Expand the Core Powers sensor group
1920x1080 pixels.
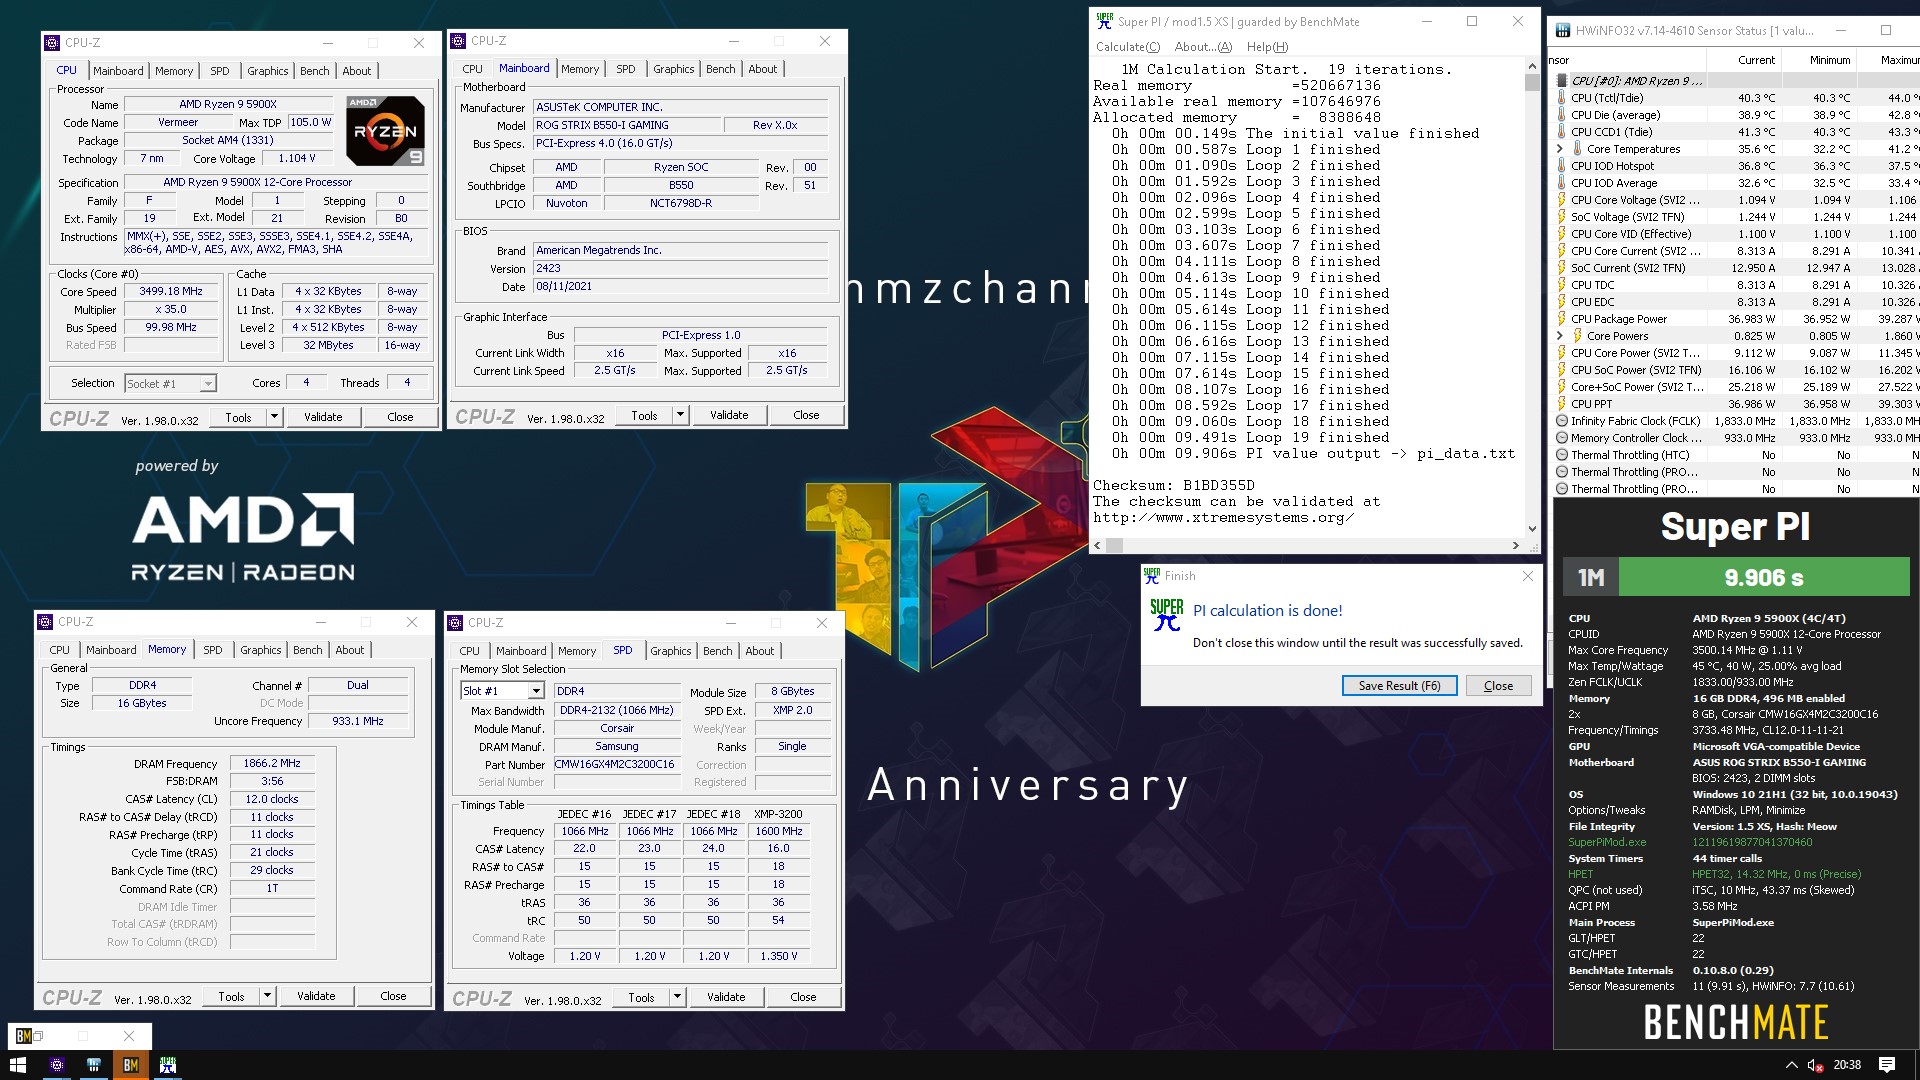1560,336
